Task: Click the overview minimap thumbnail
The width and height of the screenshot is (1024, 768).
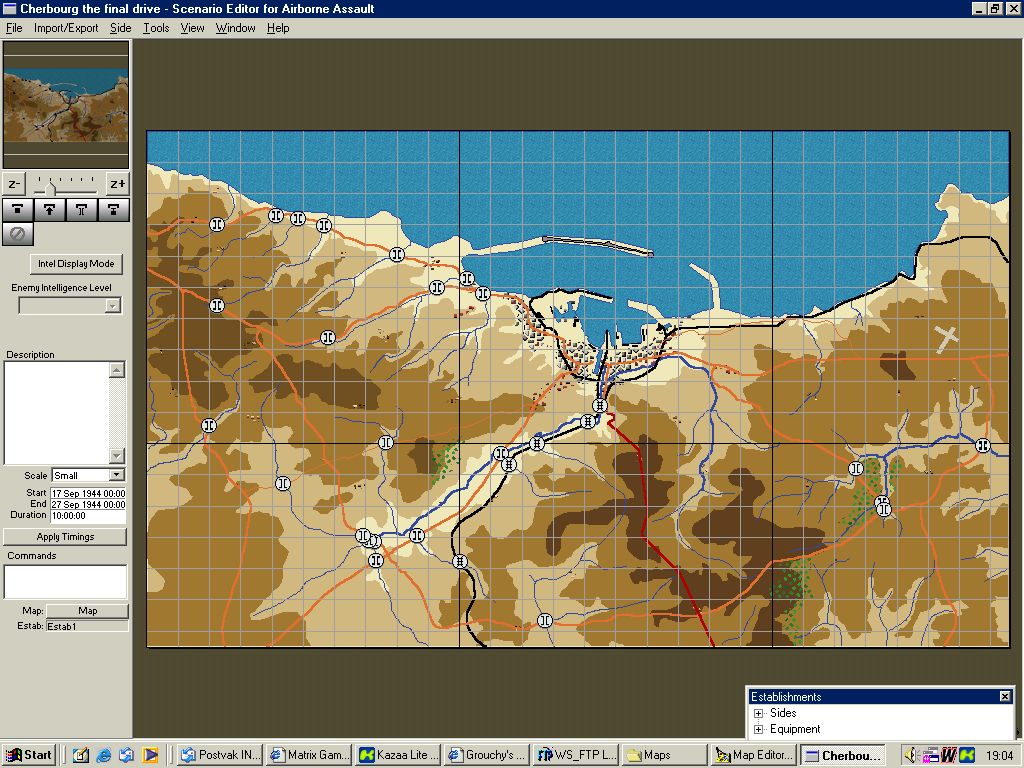Action: click(x=66, y=105)
